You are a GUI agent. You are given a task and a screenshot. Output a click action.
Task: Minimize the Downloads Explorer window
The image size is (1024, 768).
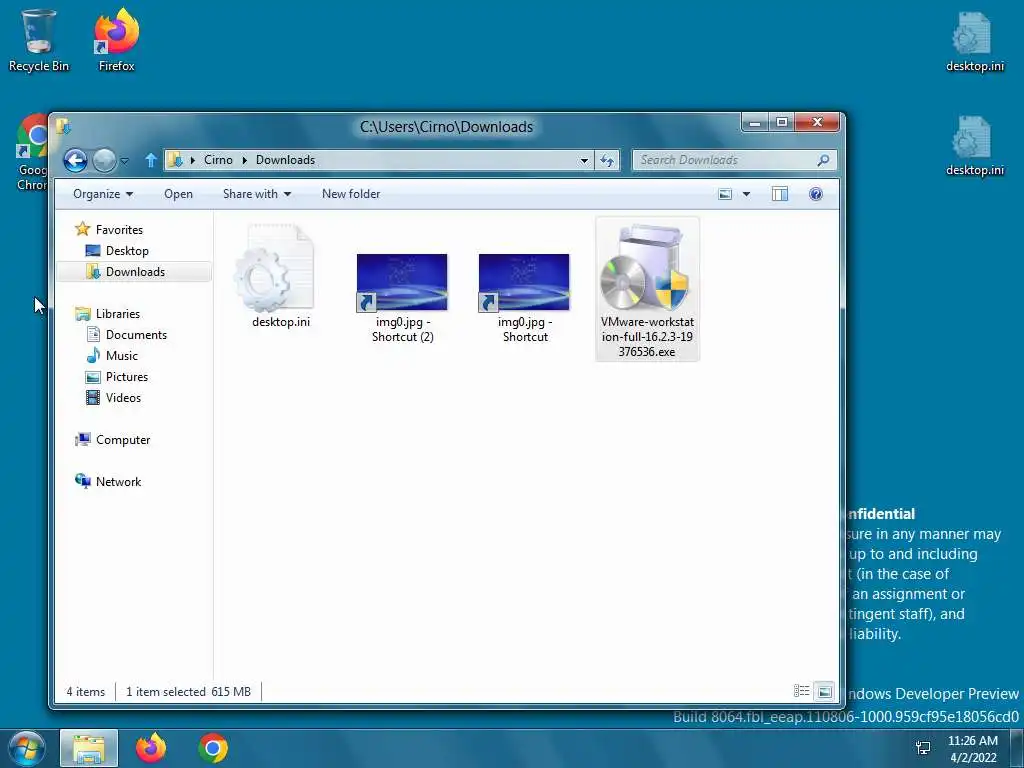(x=756, y=123)
